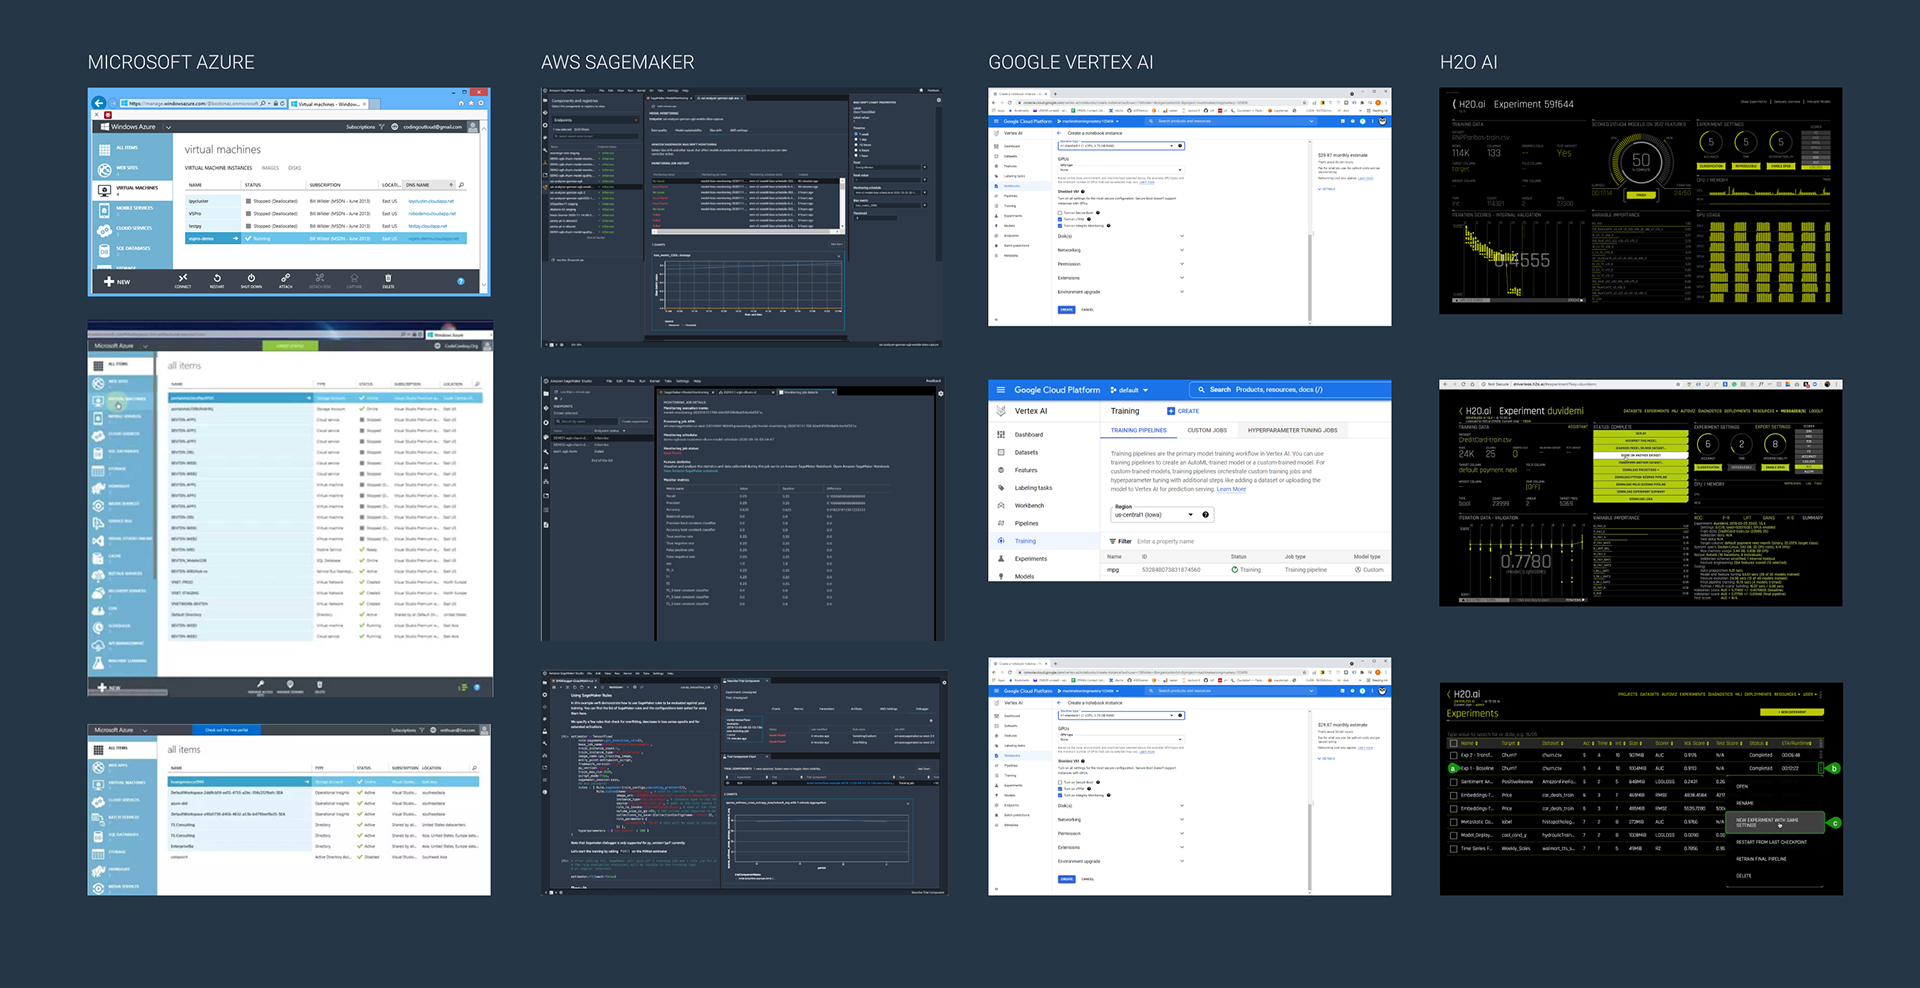Open Mobile Services in Windows Azure sidebar
The width and height of the screenshot is (1920, 988).
(x=130, y=210)
